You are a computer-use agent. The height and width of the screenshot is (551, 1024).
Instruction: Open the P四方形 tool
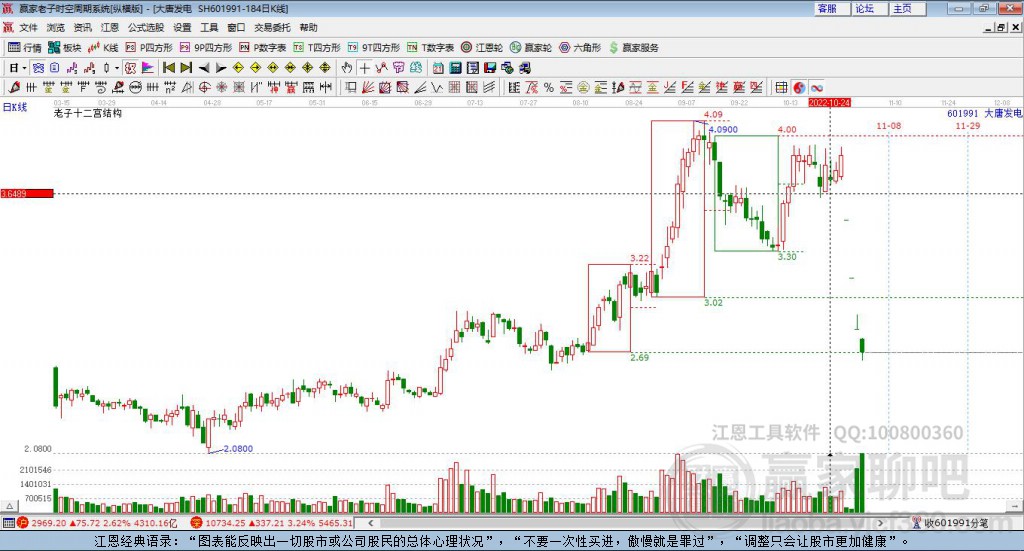coord(149,48)
